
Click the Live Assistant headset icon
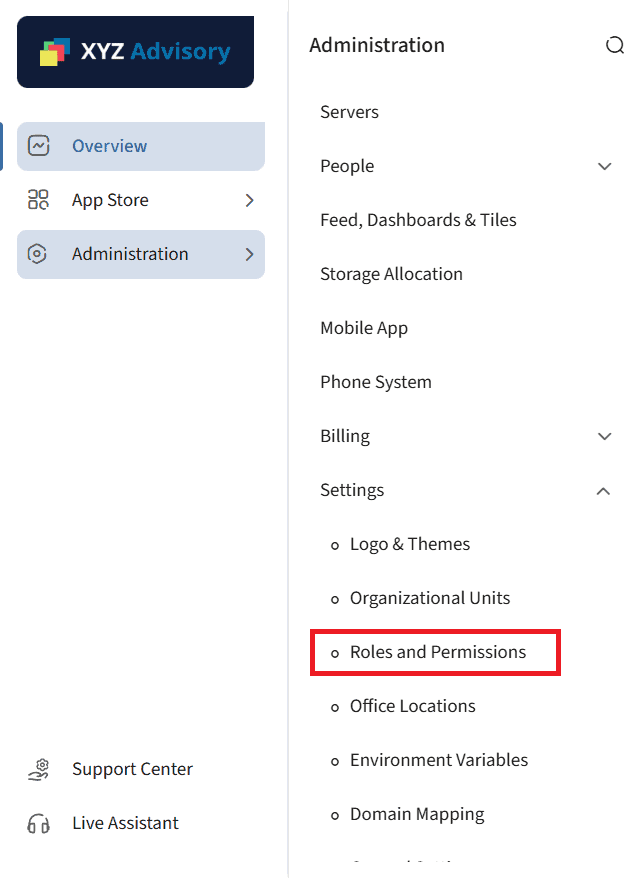coord(38,823)
